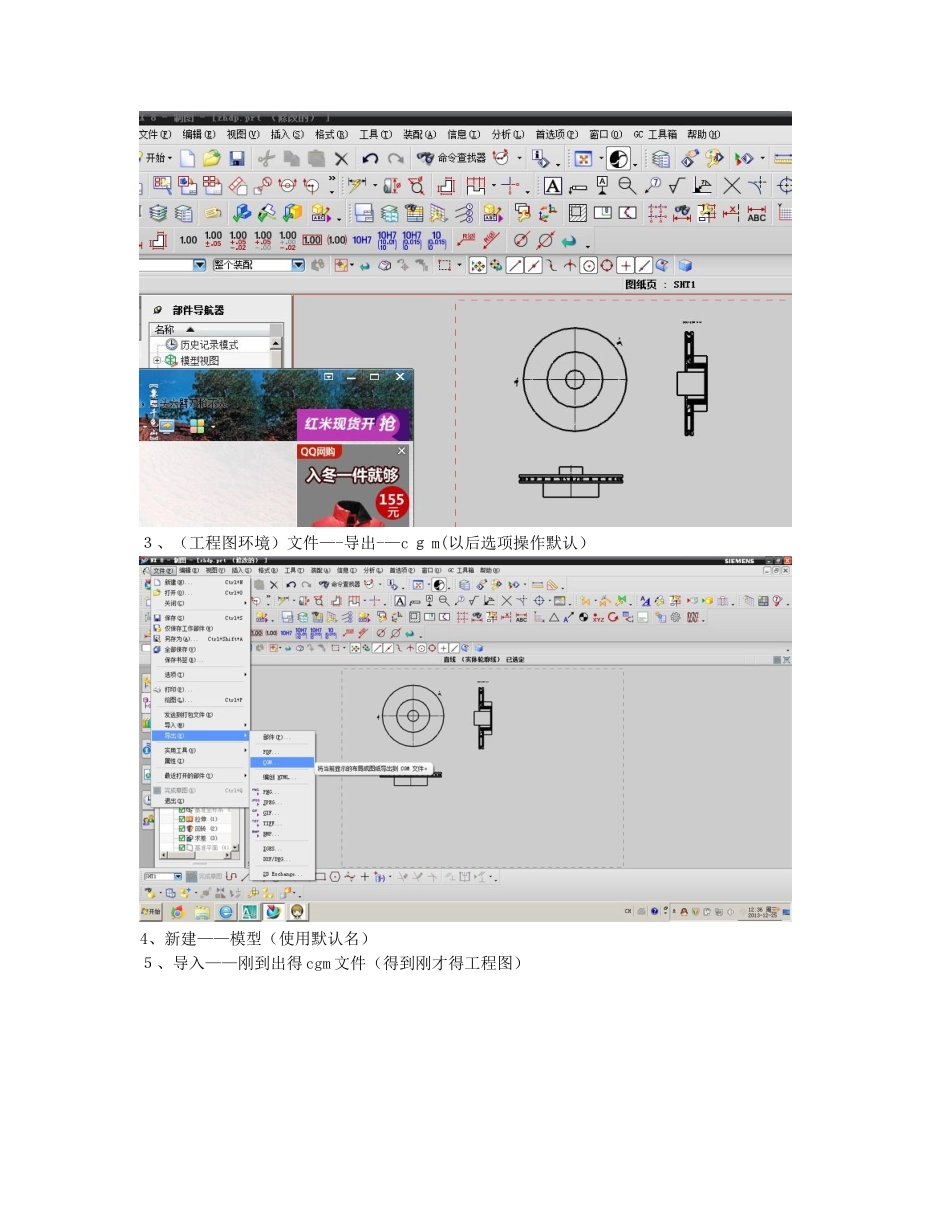Image resolution: width=950 pixels, height=1230 pixels.
Task: Click the diameter symbol icon, upper screenshot
Action: point(520,240)
